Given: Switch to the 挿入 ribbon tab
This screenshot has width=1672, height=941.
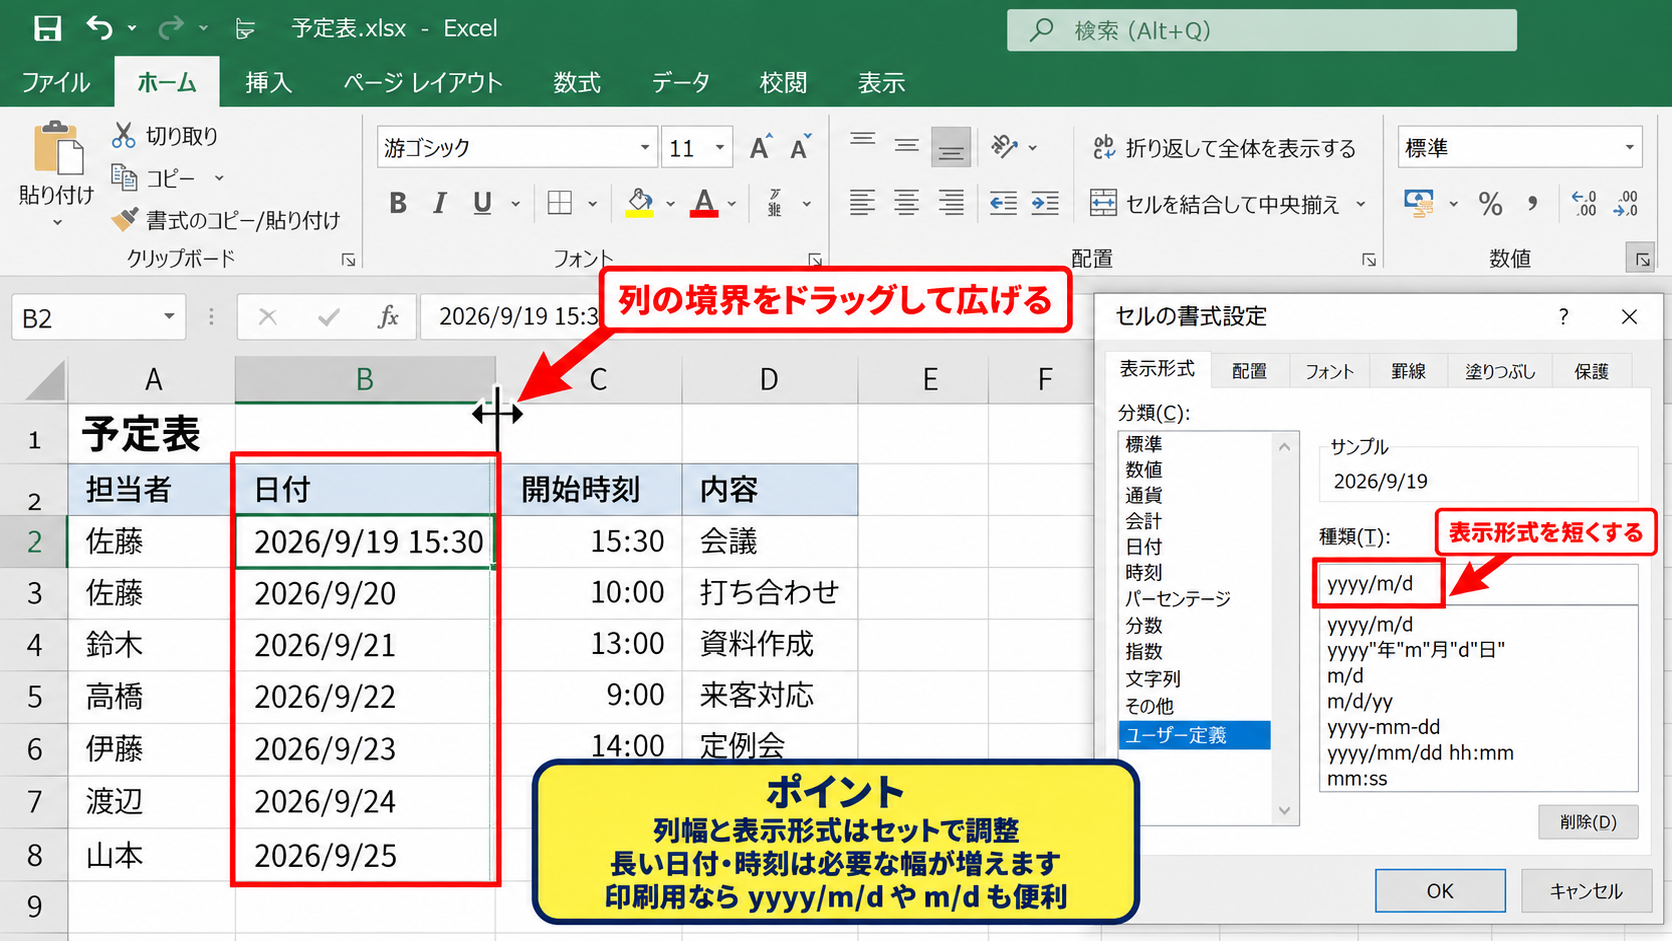Looking at the screenshot, I should (269, 82).
